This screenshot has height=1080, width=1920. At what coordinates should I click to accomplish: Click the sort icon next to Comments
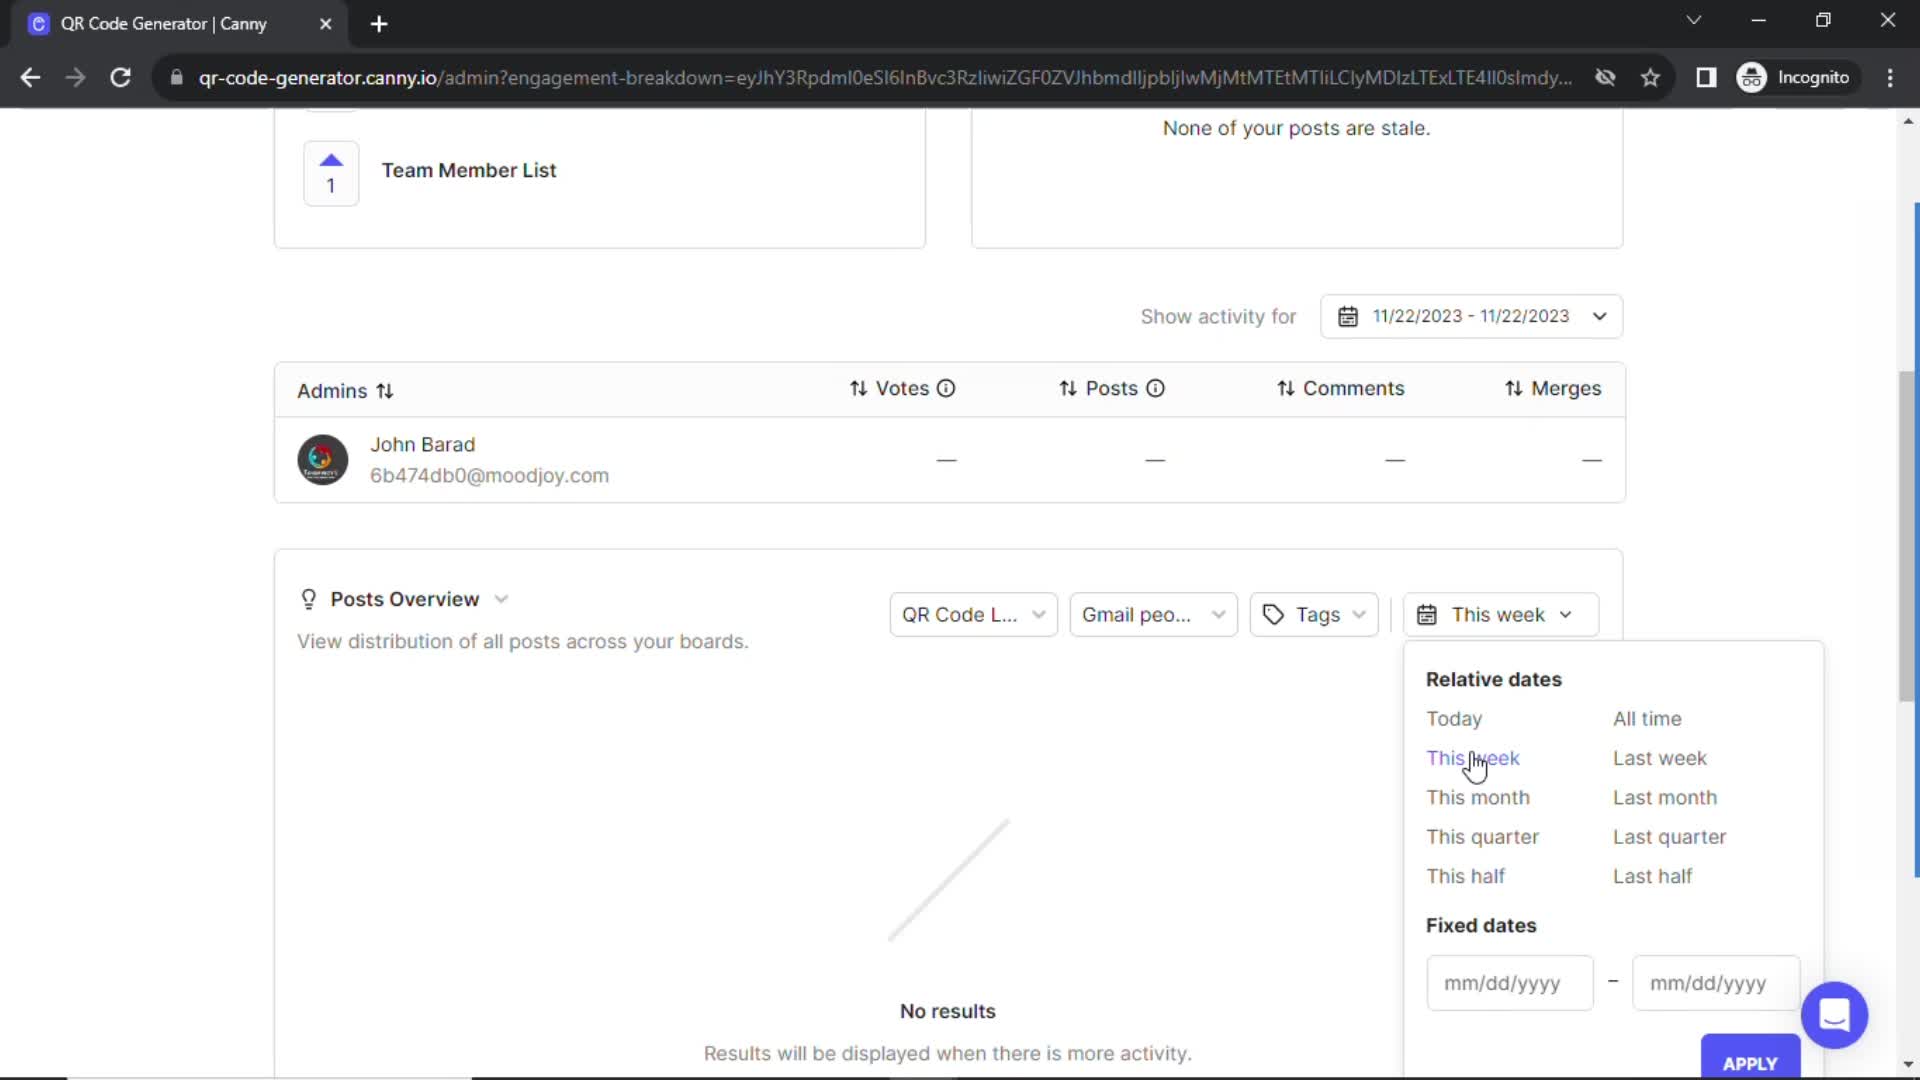[x=1286, y=388]
